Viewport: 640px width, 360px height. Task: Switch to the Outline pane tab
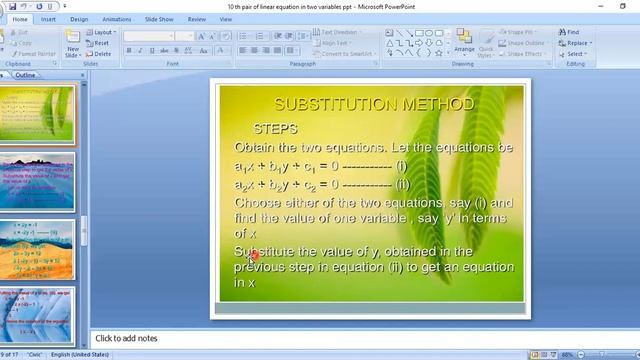(x=25, y=75)
